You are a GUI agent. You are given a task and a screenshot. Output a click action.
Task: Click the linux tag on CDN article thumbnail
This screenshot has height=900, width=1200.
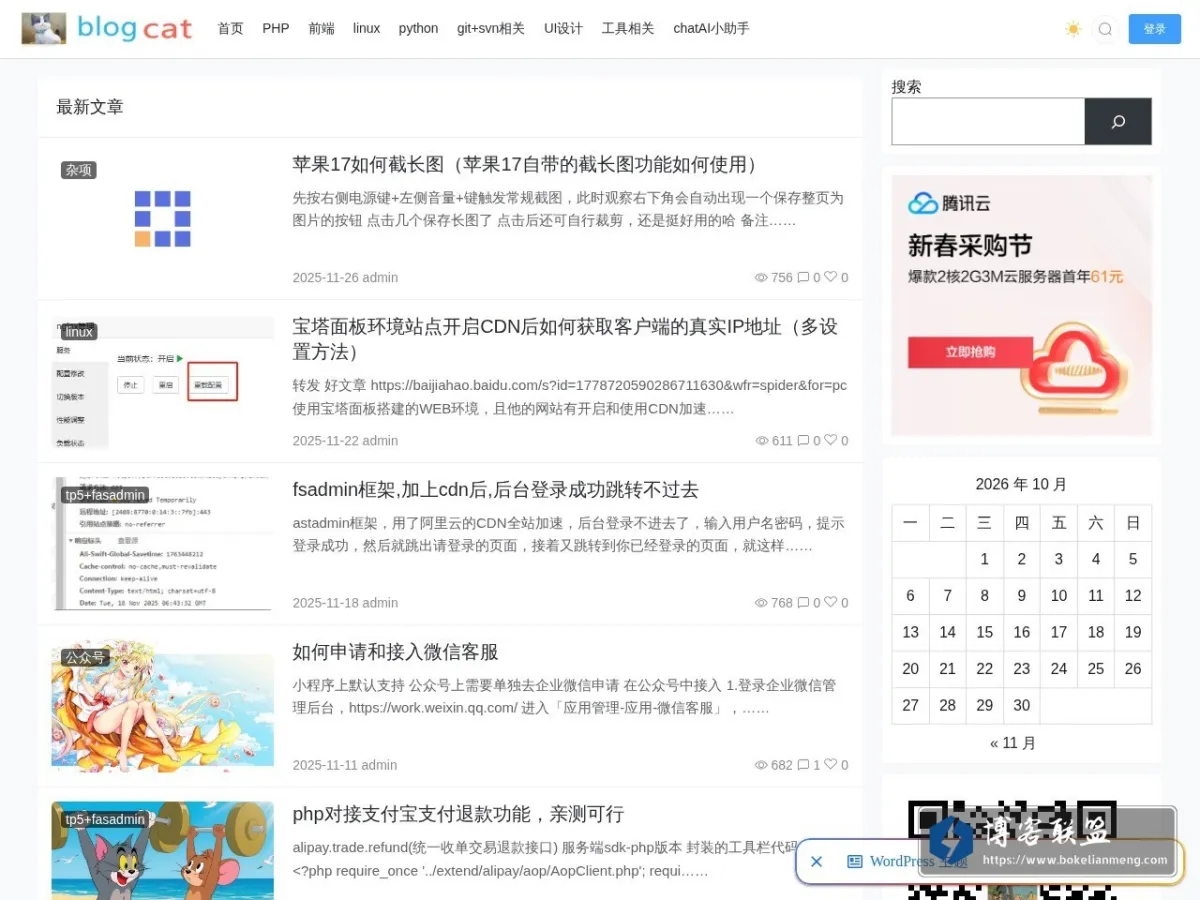pyautogui.click(x=79, y=332)
